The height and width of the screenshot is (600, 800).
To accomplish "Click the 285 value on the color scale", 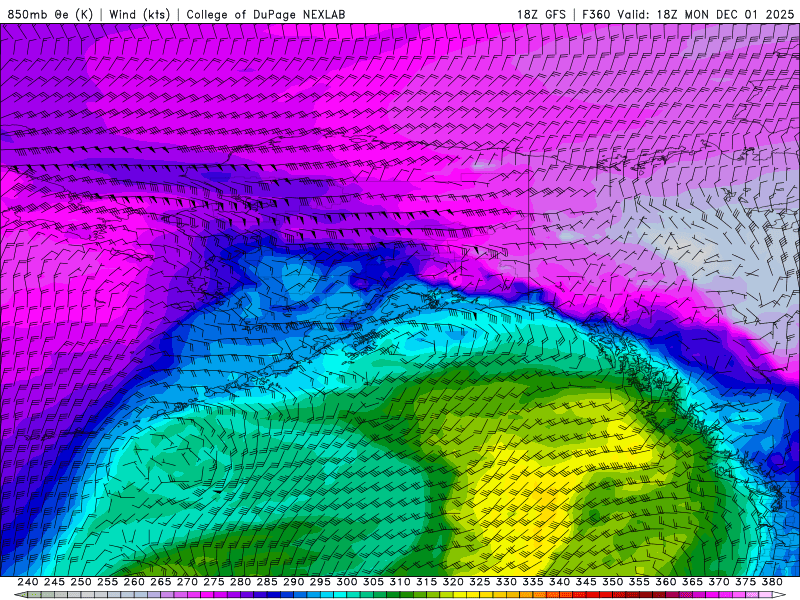I will click(x=267, y=582).
